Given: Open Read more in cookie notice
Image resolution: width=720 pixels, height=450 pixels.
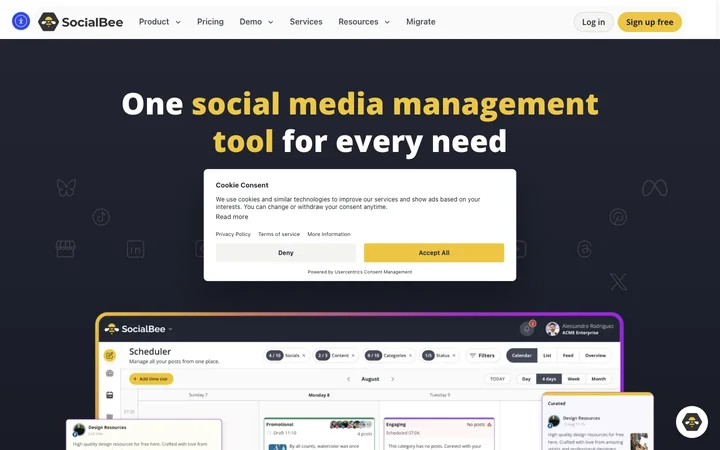Looking at the screenshot, I should (x=232, y=217).
